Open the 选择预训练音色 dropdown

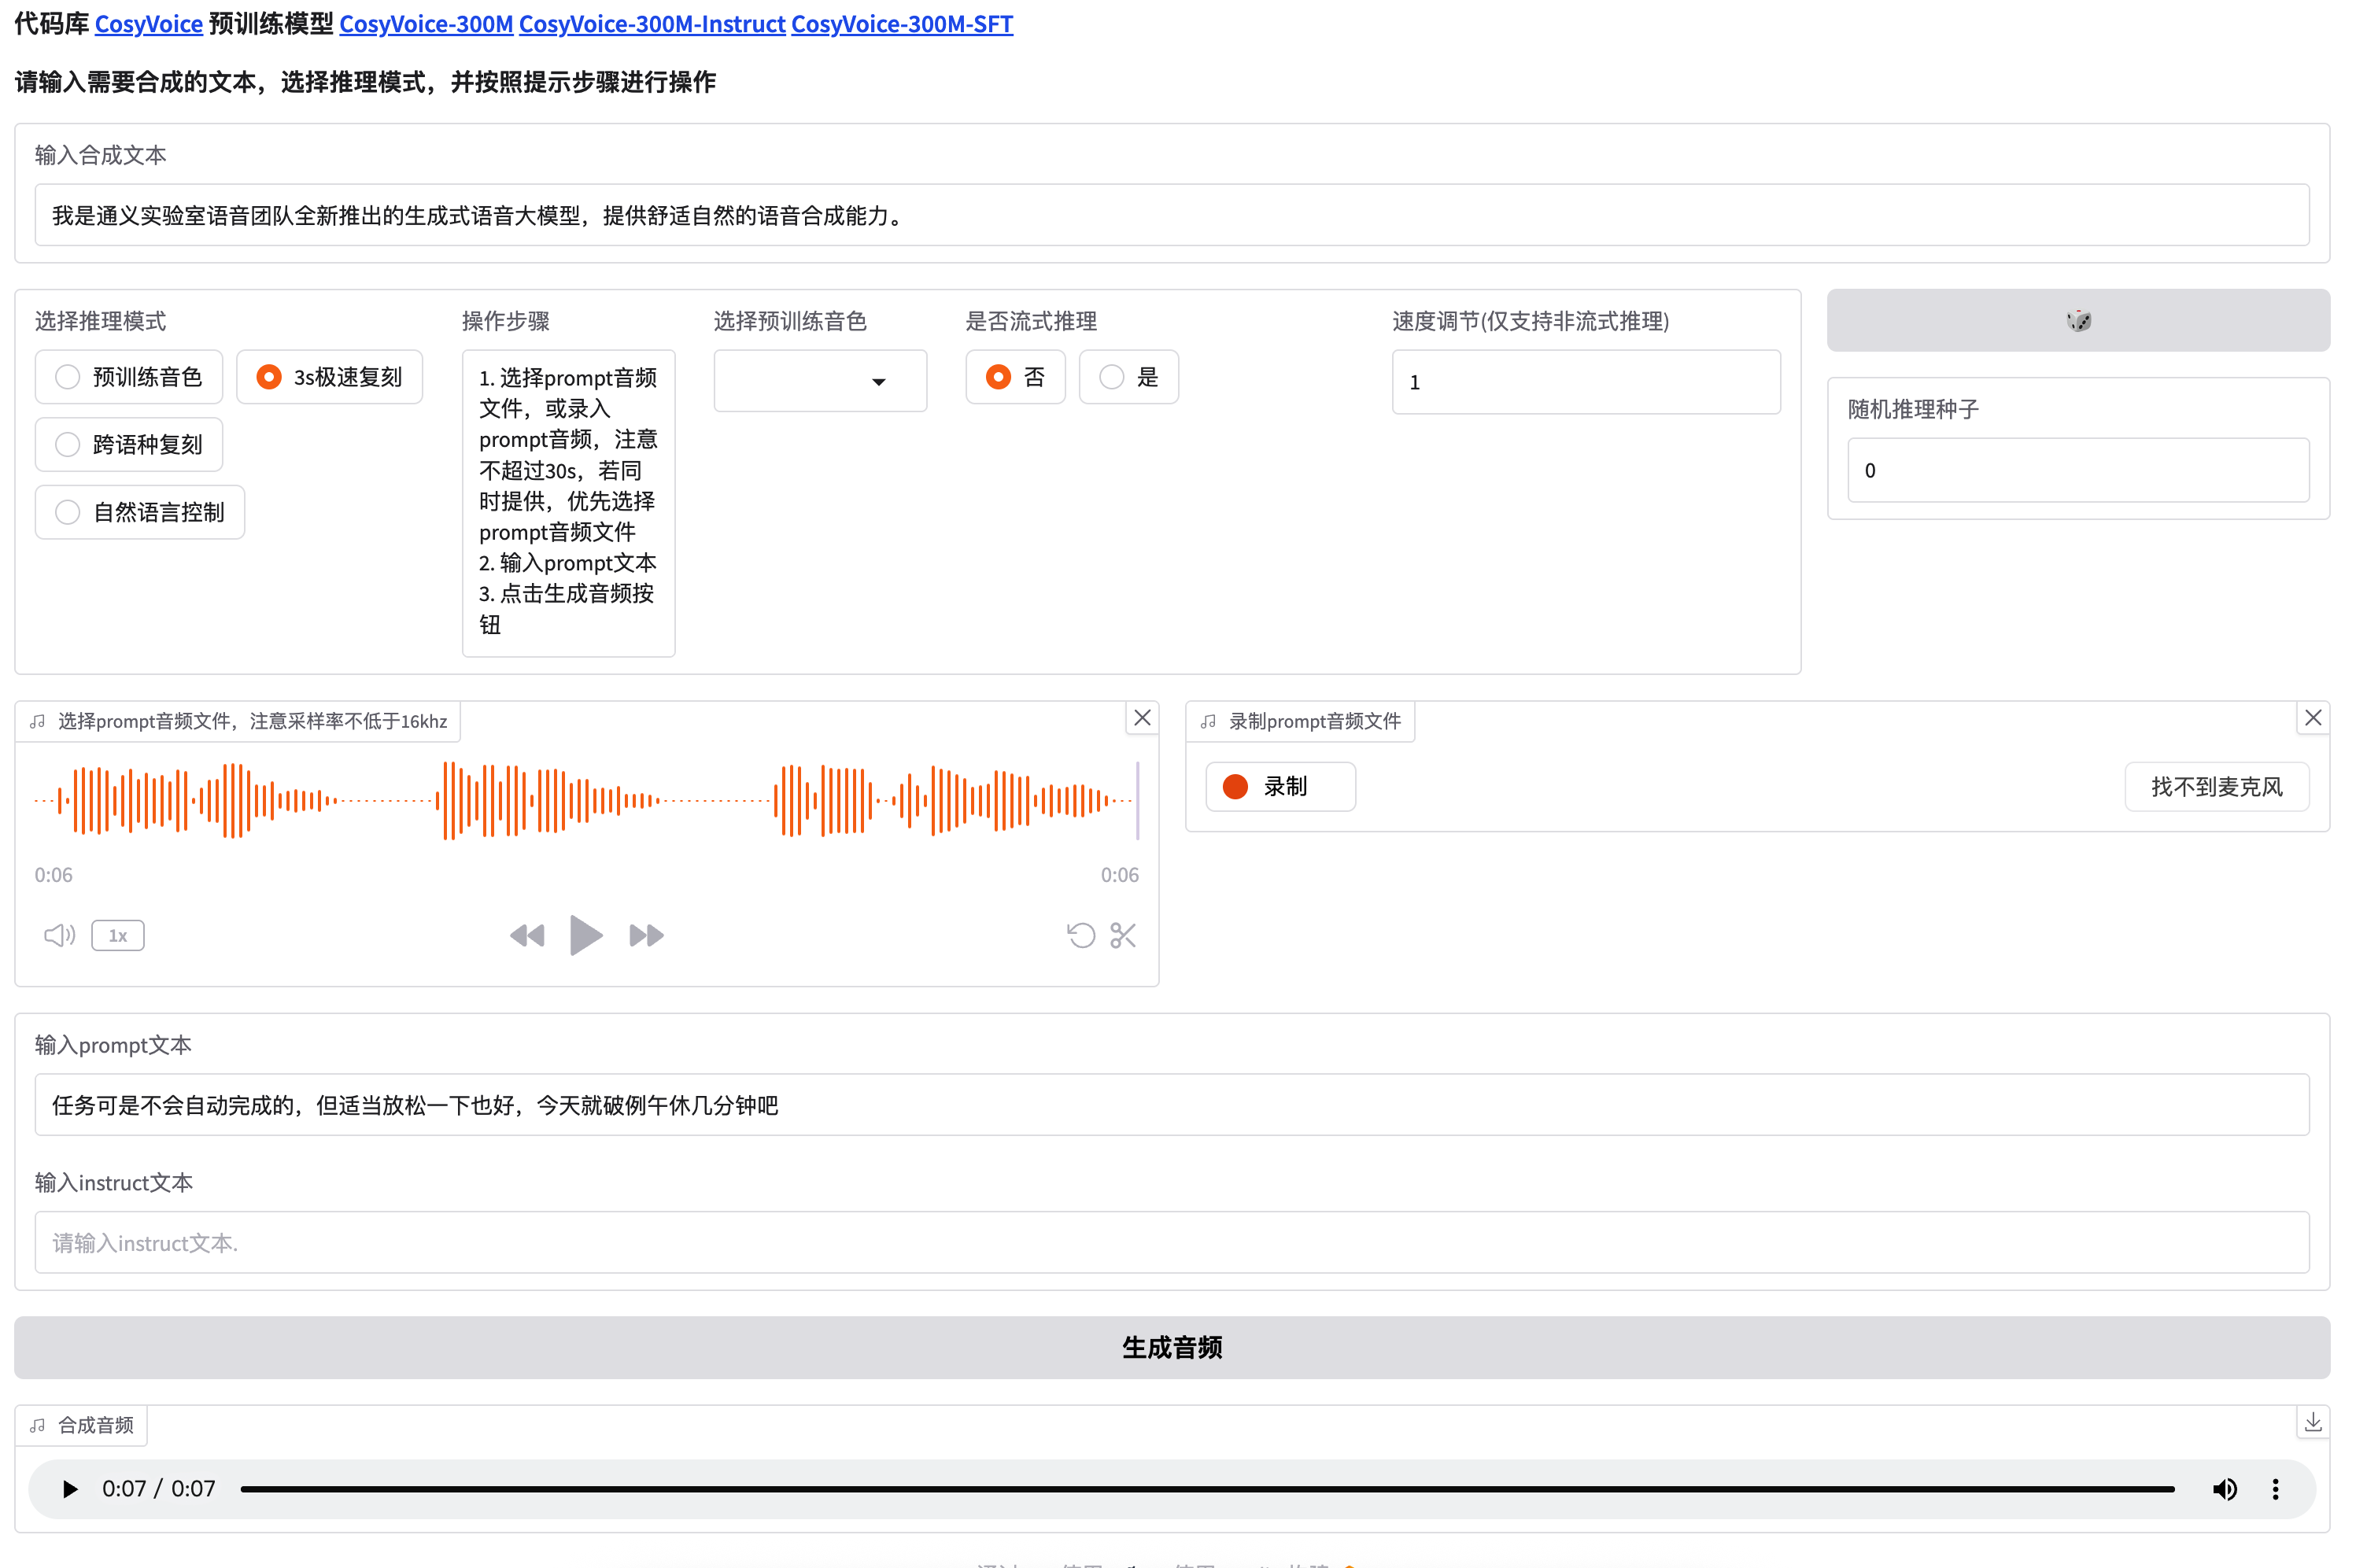pyautogui.click(x=820, y=381)
